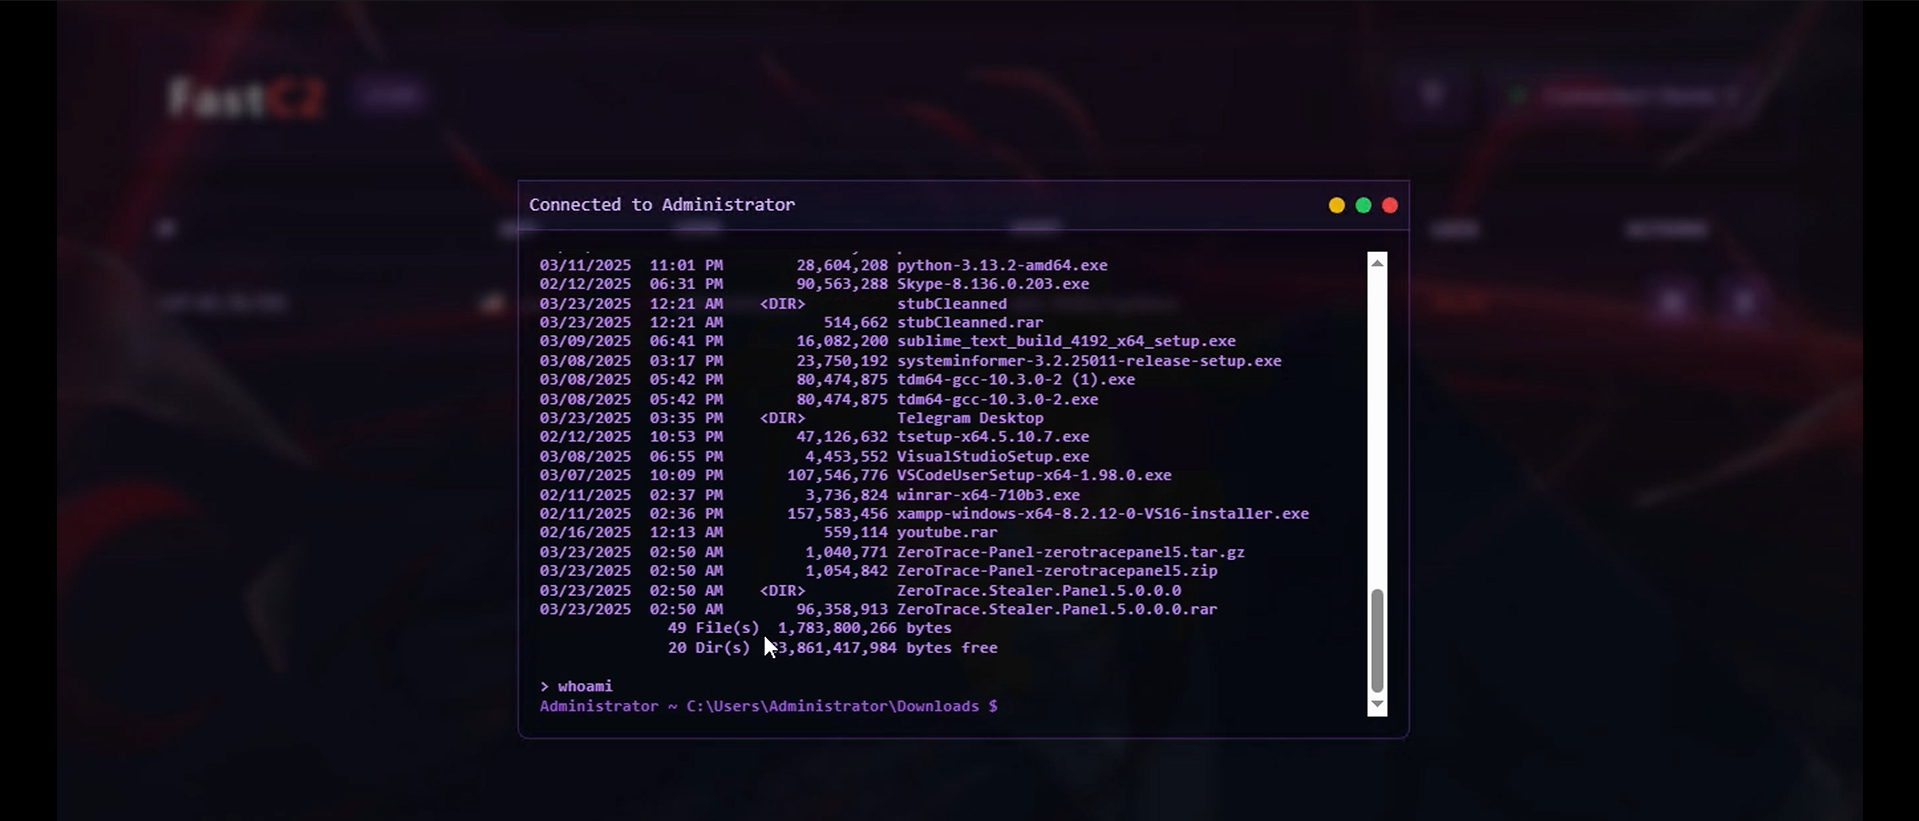Select the tdm64-gcc-10.3.0-2 (1).exe entry
The width and height of the screenshot is (1919, 821).
point(837,379)
